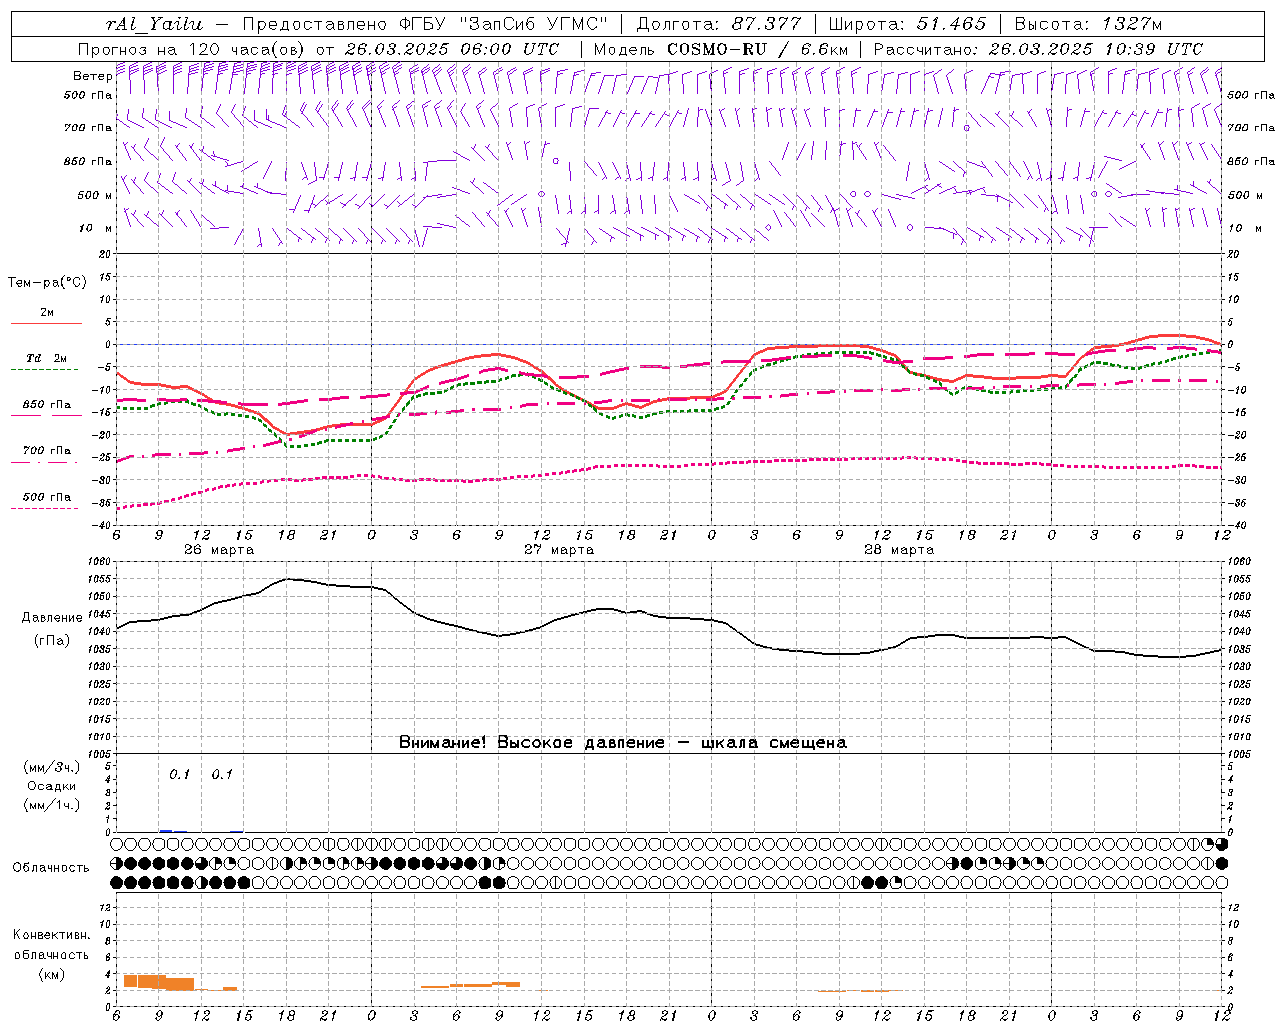1280x1024 pixels.
Task: Click the Тем-ра(°C) axis title
Action: coord(47,283)
